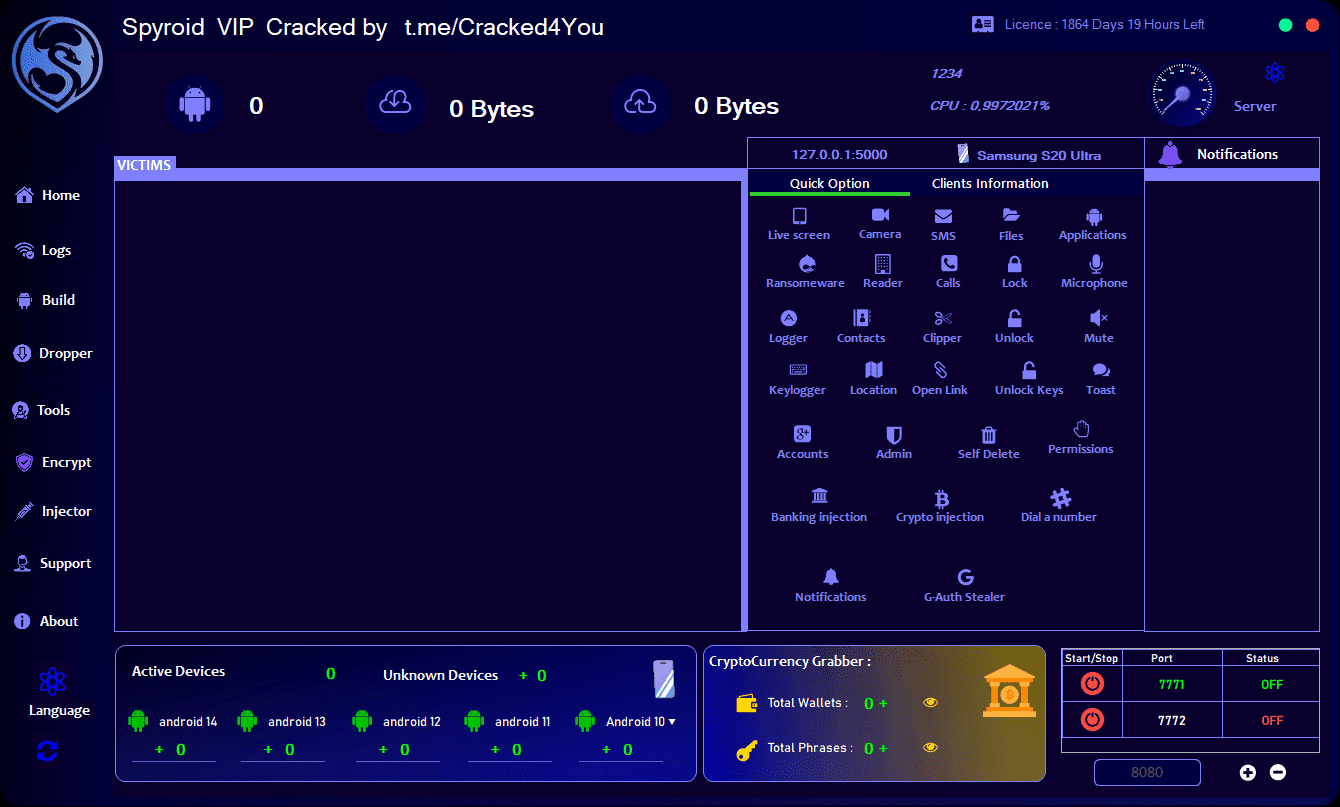
Task: Click the Android devices counter icon
Action: (194, 104)
